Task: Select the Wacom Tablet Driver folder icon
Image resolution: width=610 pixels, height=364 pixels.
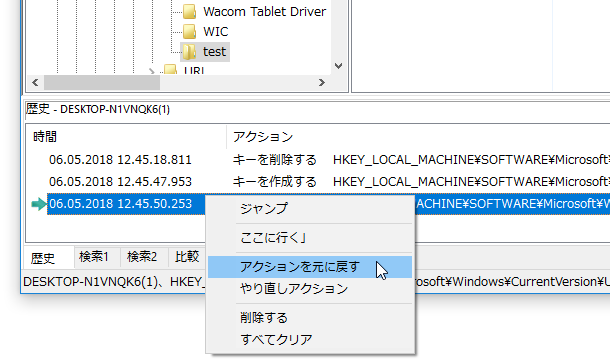Action: point(189,11)
